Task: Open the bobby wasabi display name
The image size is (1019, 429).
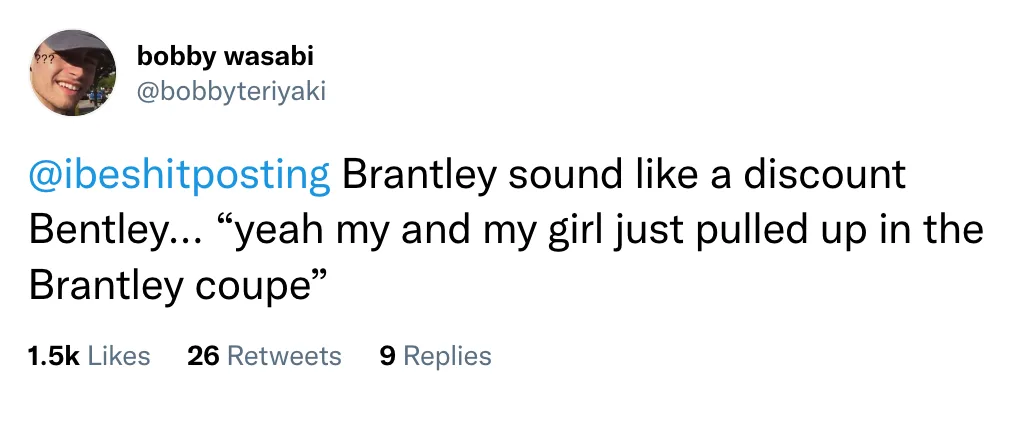Action: [225, 57]
